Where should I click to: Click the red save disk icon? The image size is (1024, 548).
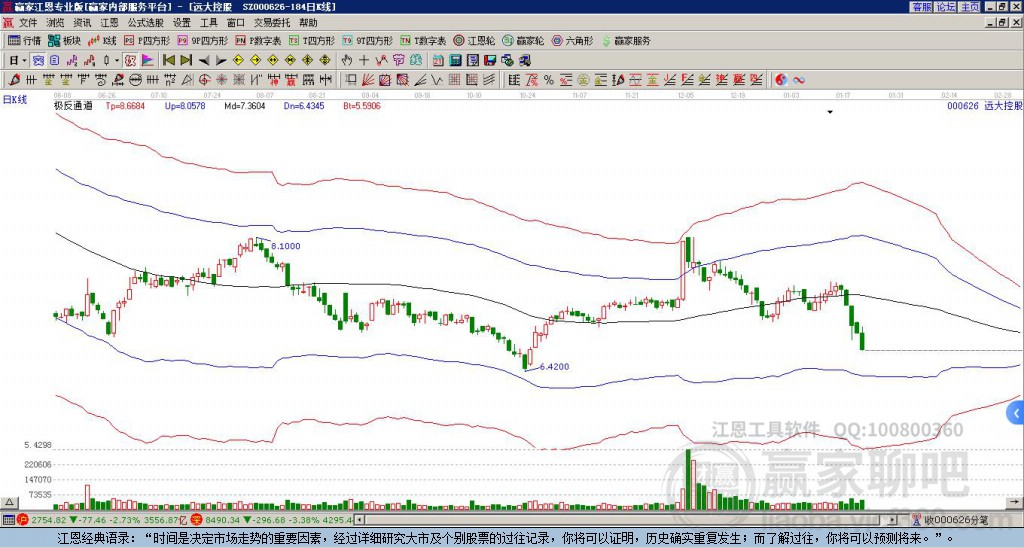click(490, 61)
